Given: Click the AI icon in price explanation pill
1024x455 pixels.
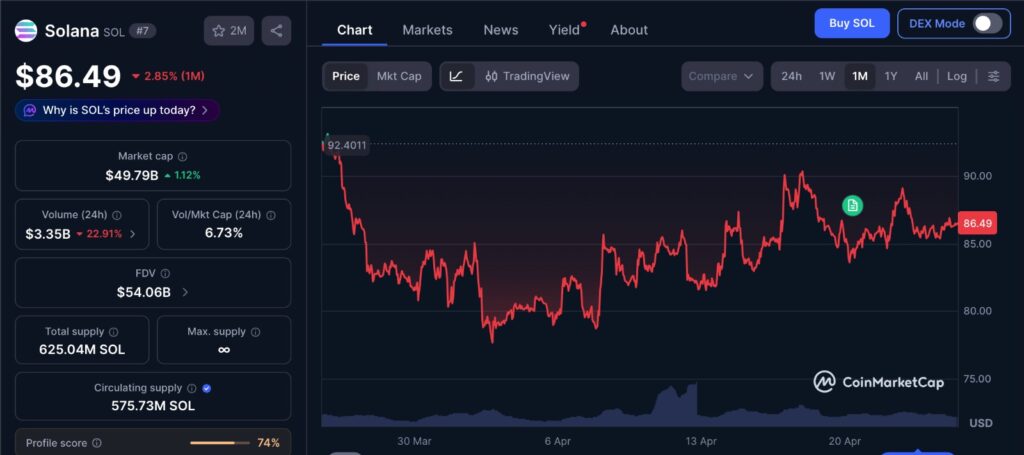Looking at the screenshot, I should [x=30, y=110].
